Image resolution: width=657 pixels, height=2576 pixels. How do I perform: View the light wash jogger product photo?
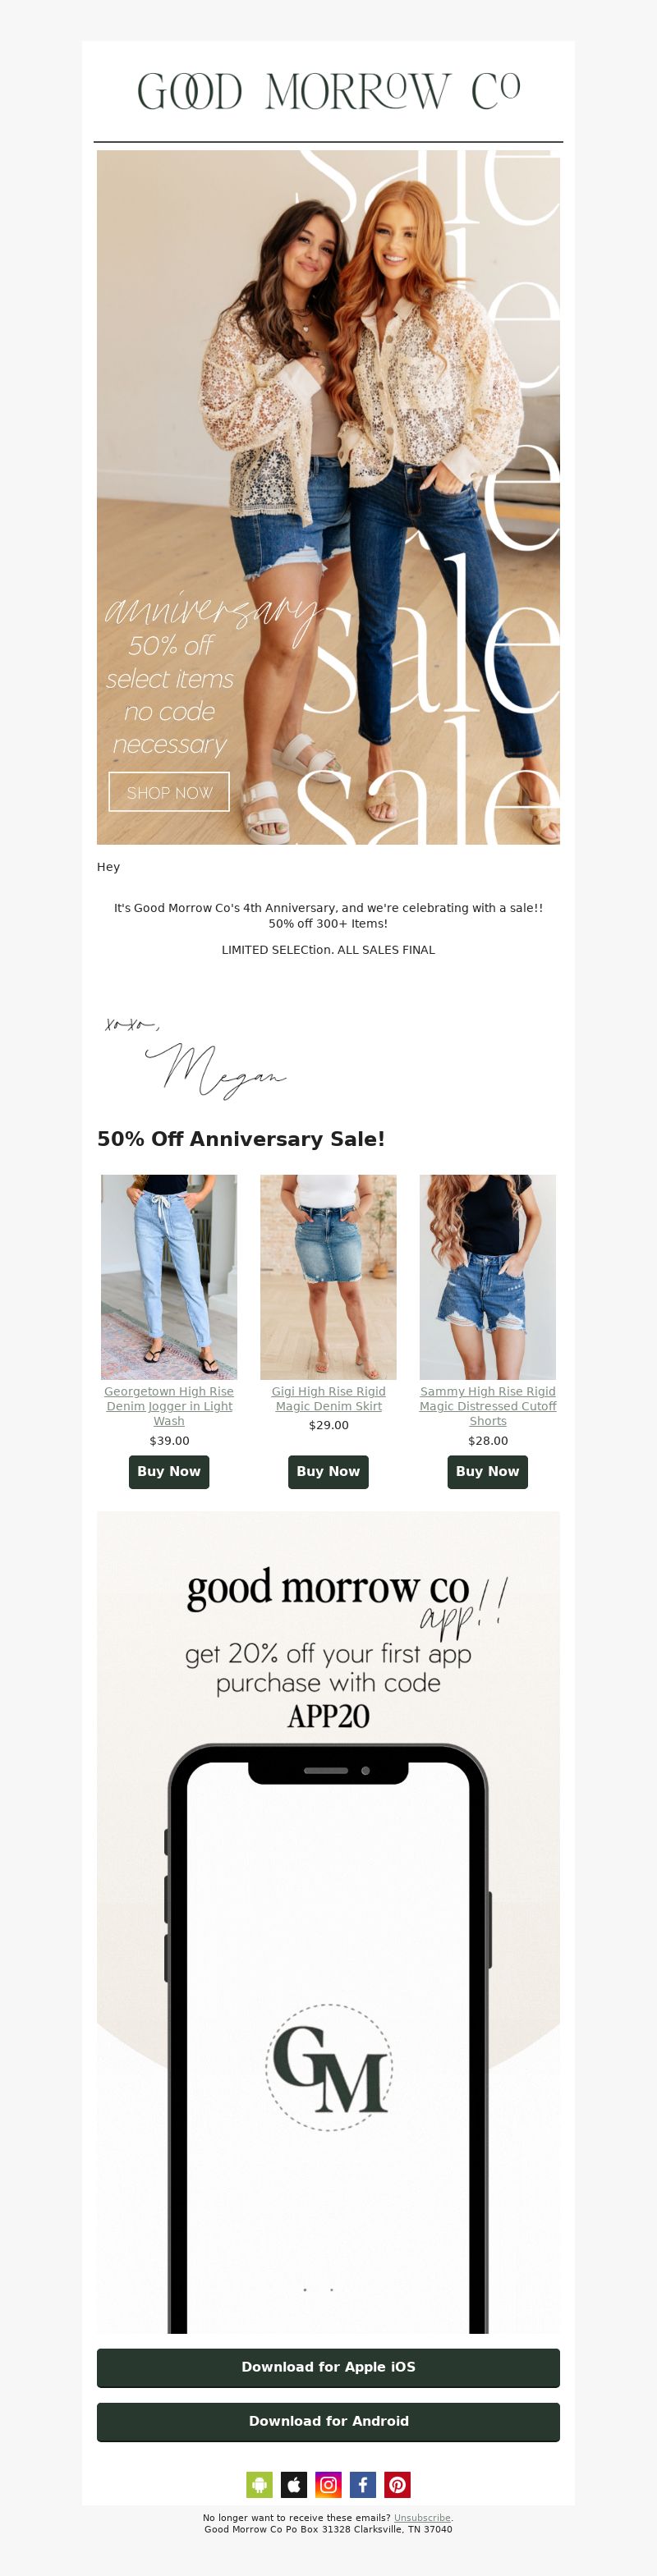click(169, 1277)
